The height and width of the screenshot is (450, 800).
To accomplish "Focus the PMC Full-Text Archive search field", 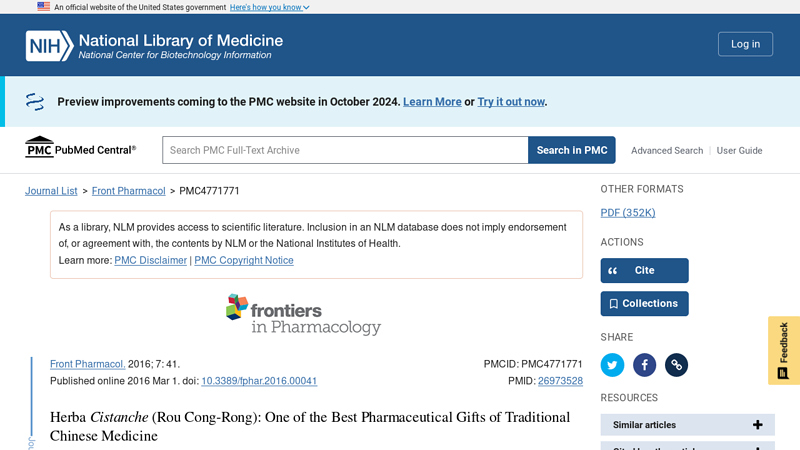I will click(x=345, y=150).
